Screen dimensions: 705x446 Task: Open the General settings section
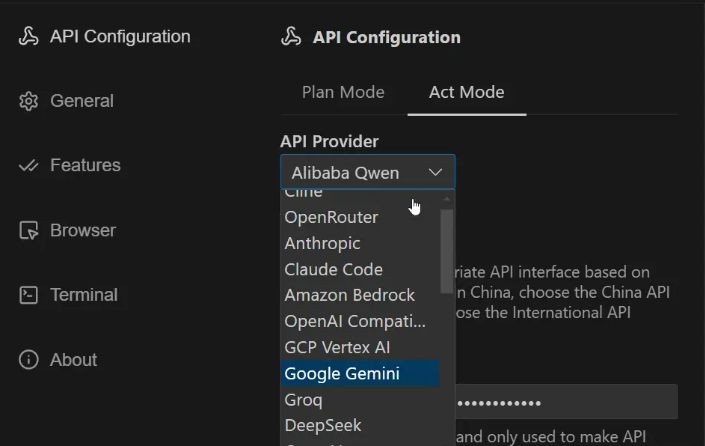click(66, 101)
